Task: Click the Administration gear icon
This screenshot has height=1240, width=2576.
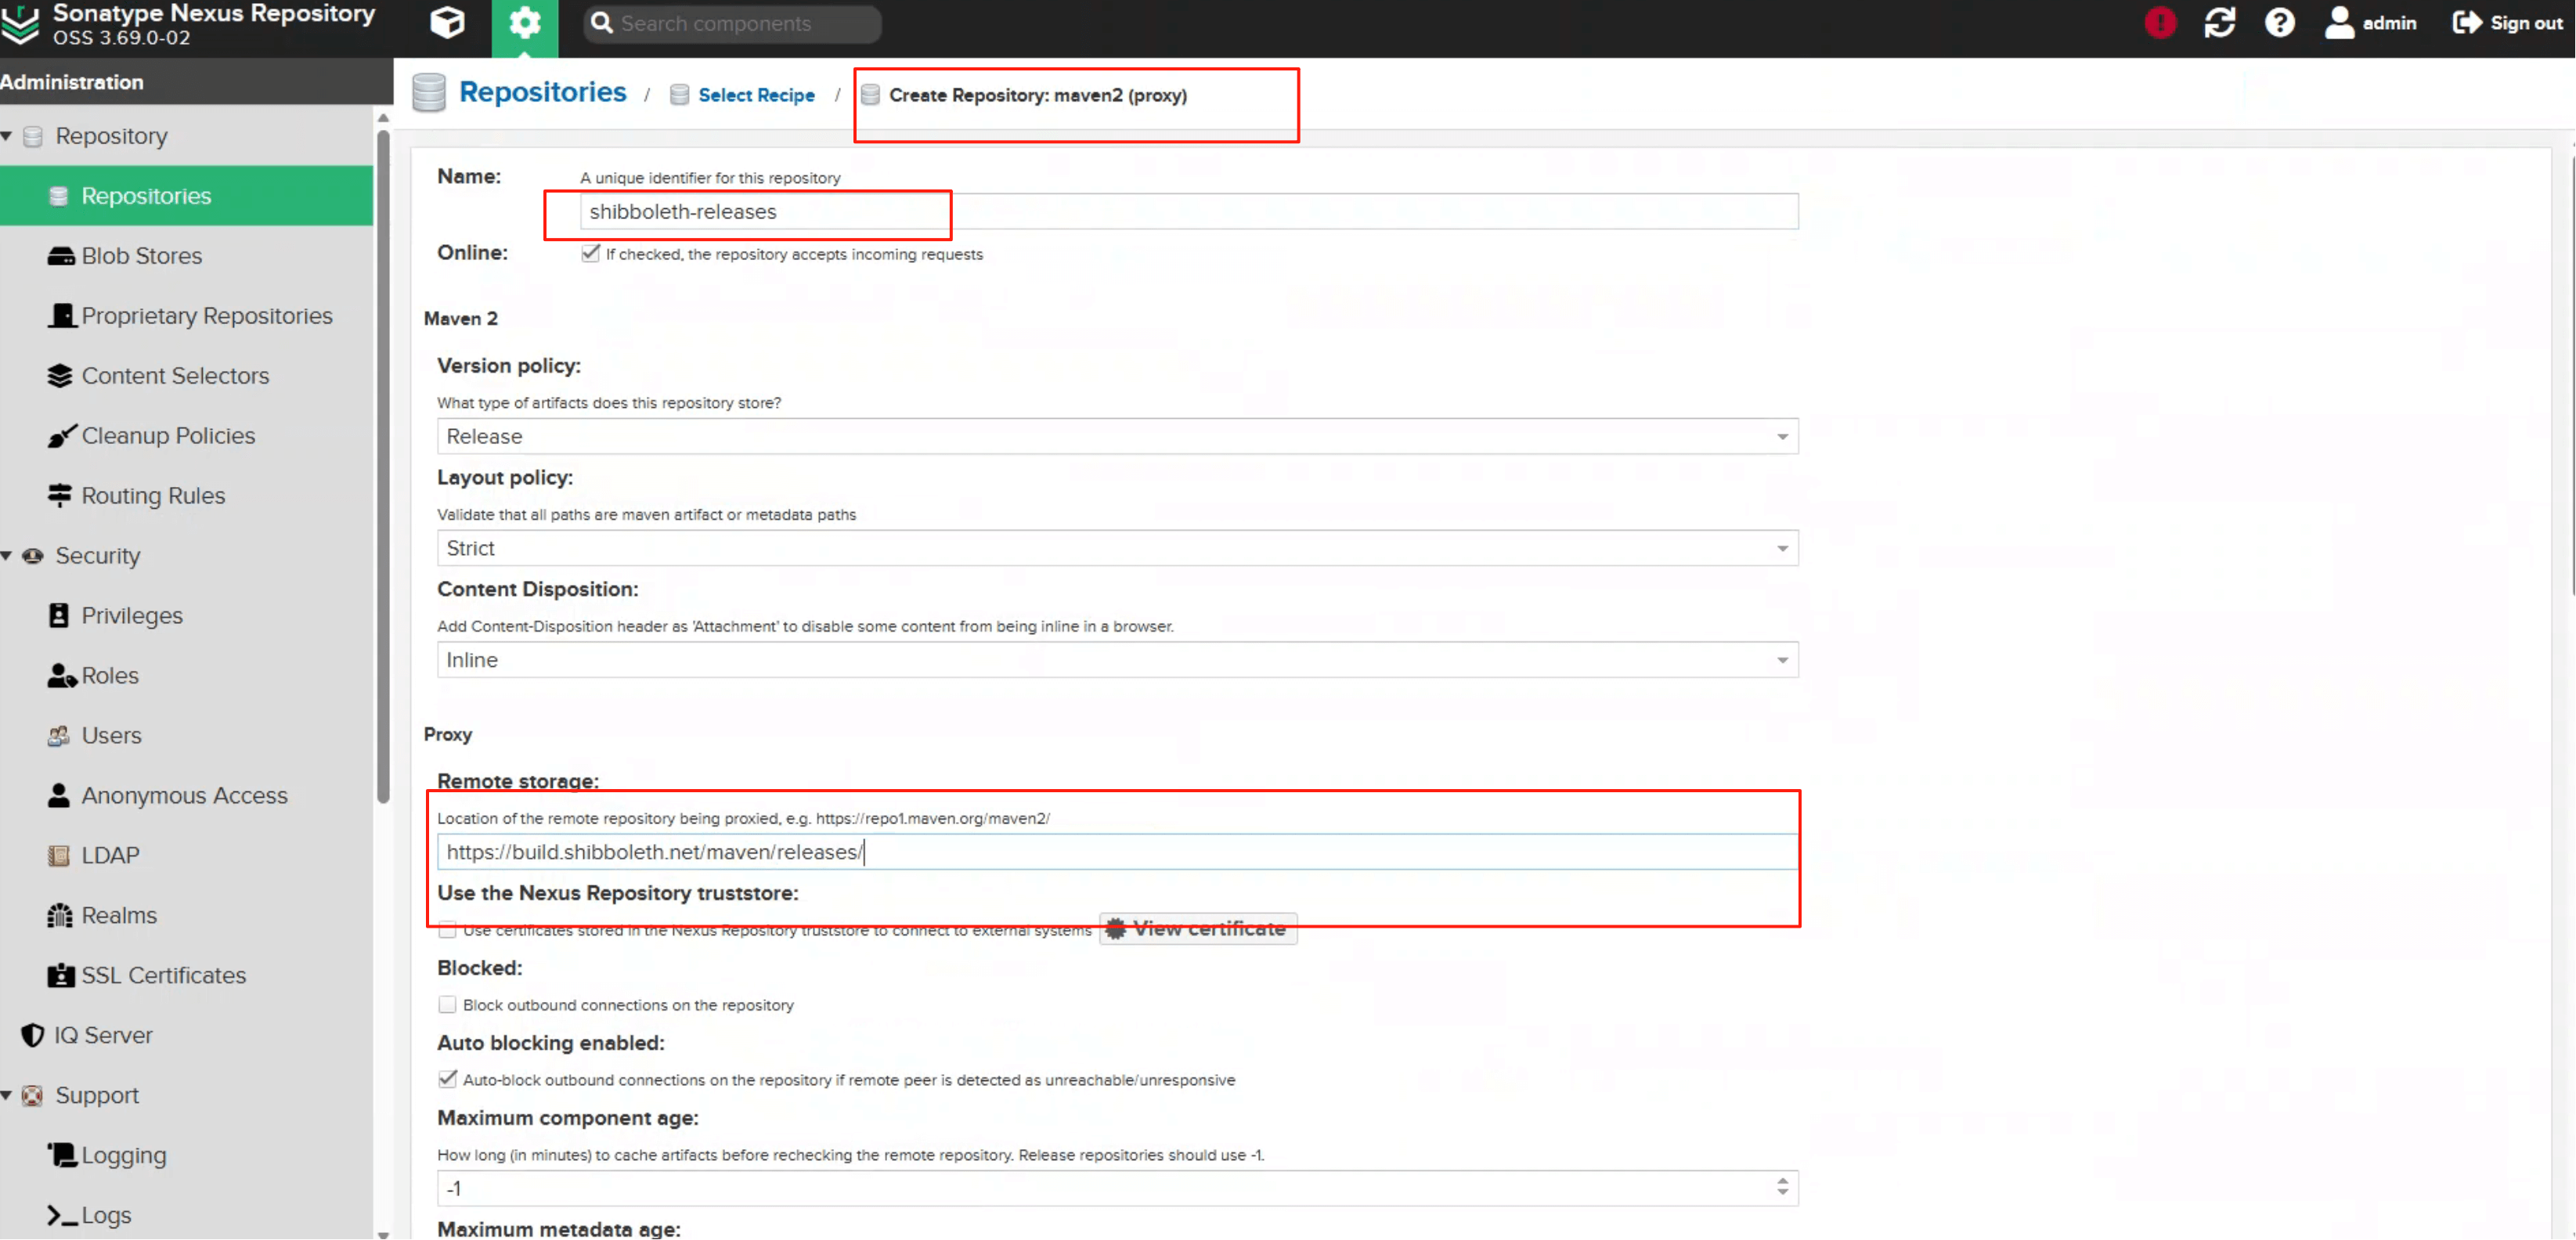Action: [524, 22]
